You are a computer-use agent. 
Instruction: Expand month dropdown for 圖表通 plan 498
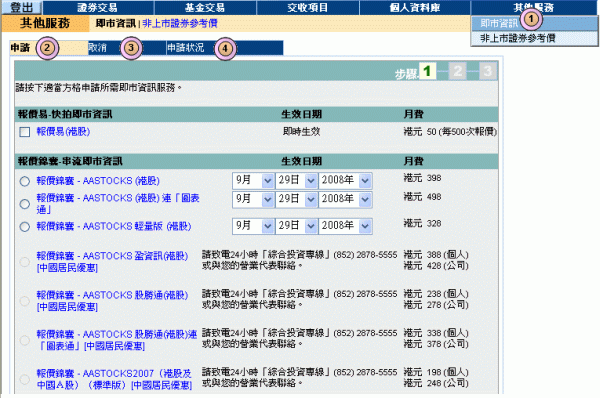pyautogui.click(x=253, y=199)
